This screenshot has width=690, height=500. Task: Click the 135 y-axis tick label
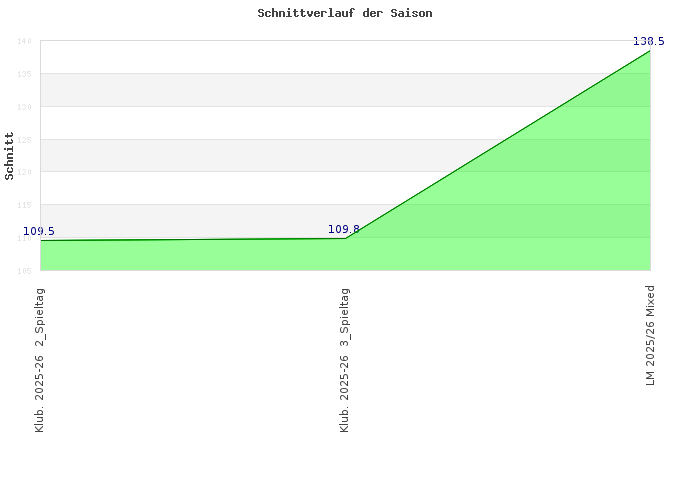pyautogui.click(x=24, y=74)
